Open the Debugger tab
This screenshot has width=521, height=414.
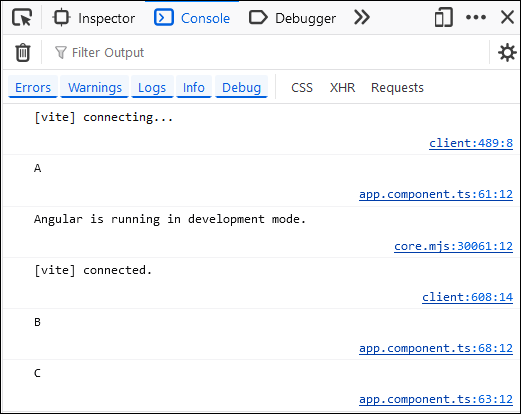[x=292, y=18]
